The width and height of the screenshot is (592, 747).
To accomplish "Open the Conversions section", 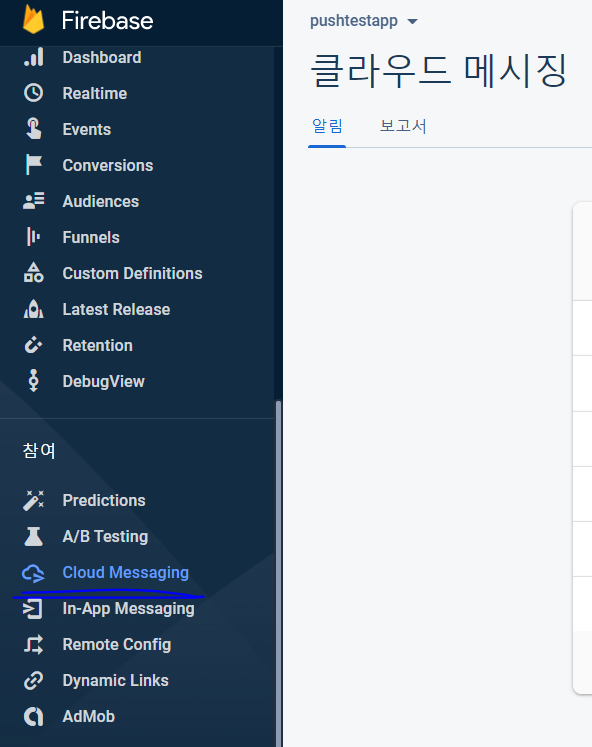I will (x=108, y=165).
